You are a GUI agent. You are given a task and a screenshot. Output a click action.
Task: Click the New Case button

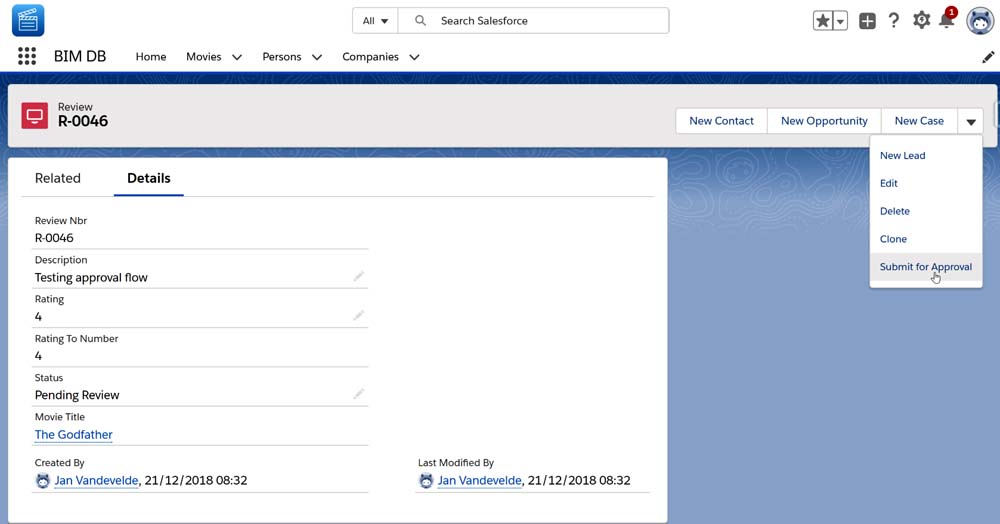coord(919,121)
